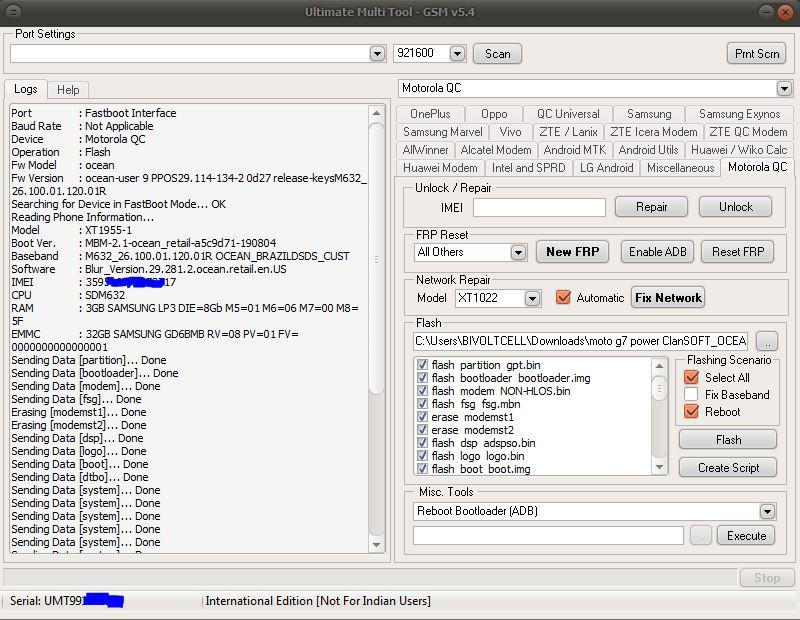Image resolution: width=800 pixels, height=620 pixels.
Task: Uncheck flash fsg fsg.mbn
Action: click(x=422, y=404)
